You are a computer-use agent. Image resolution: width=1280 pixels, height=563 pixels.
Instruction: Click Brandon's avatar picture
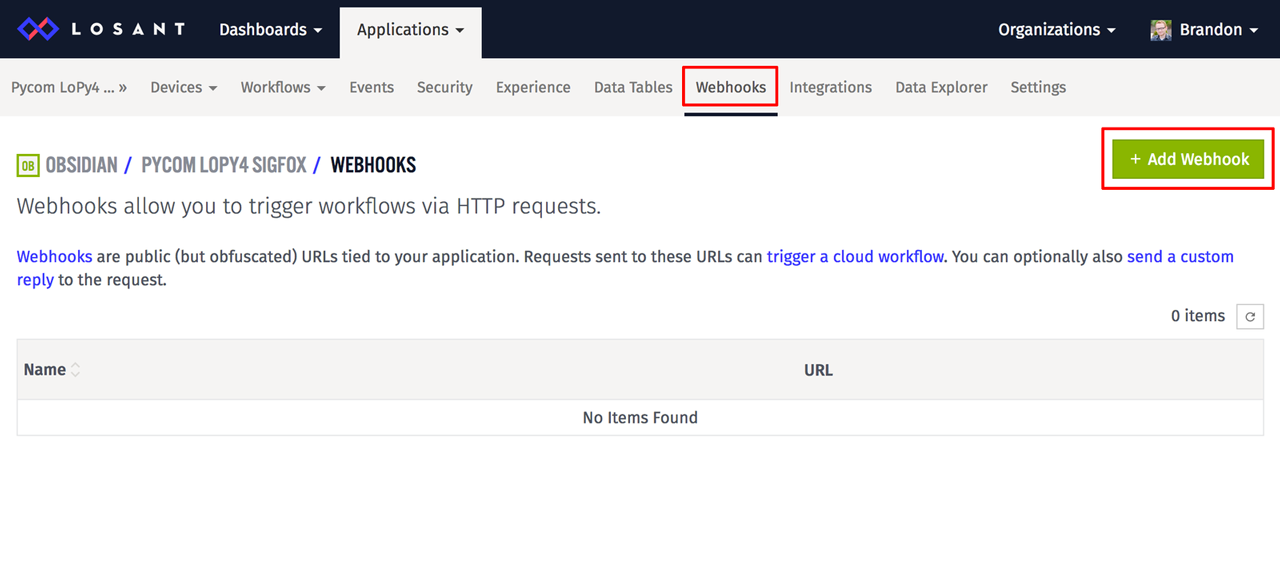[1161, 30]
